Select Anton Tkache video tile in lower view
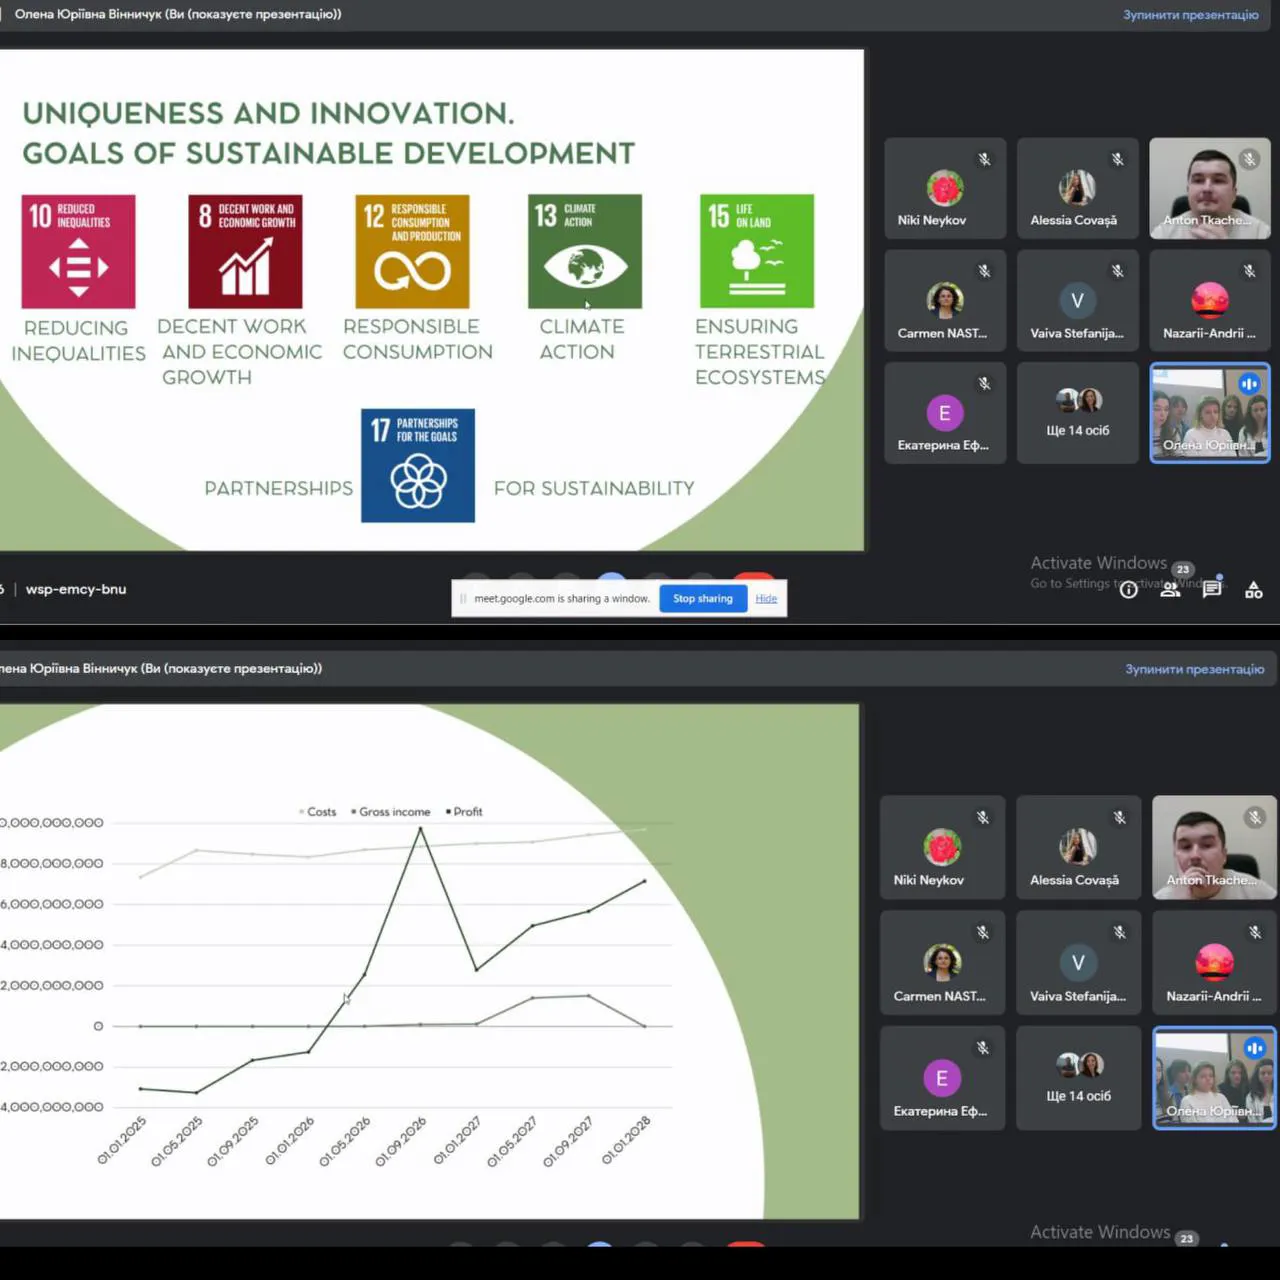Image resolution: width=1280 pixels, height=1280 pixels. coord(1214,847)
